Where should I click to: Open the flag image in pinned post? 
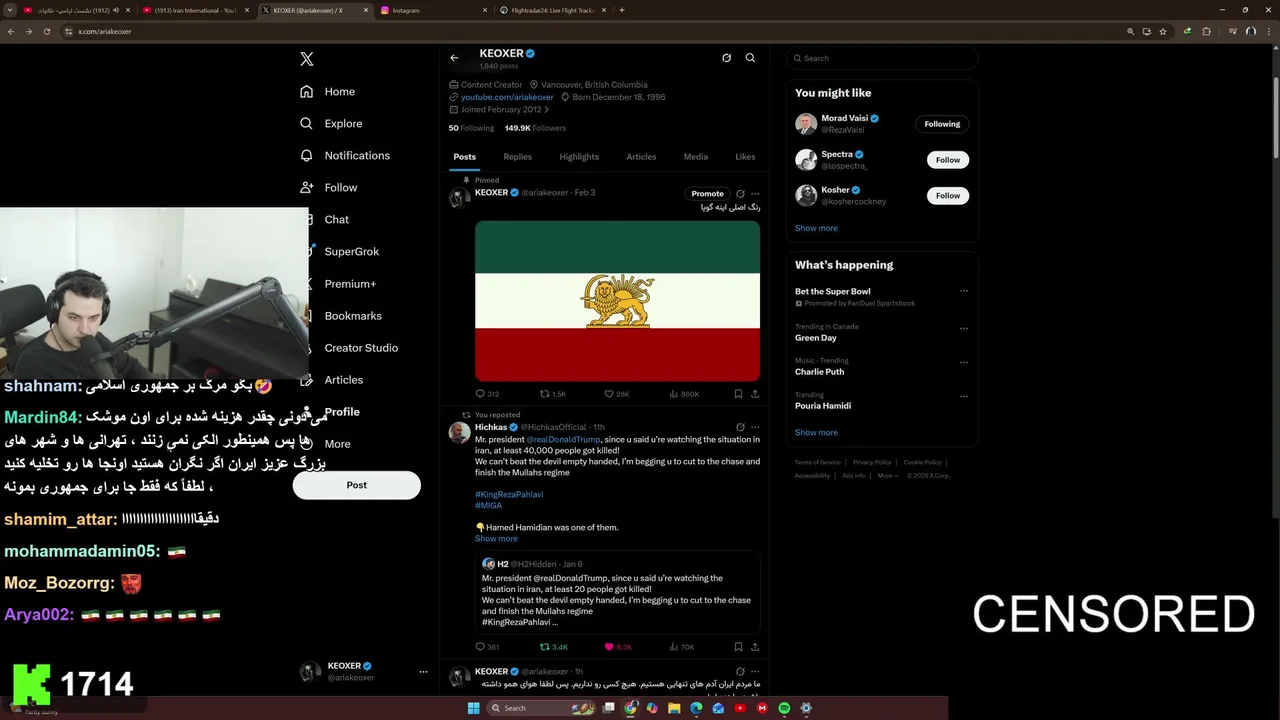pyautogui.click(x=617, y=301)
